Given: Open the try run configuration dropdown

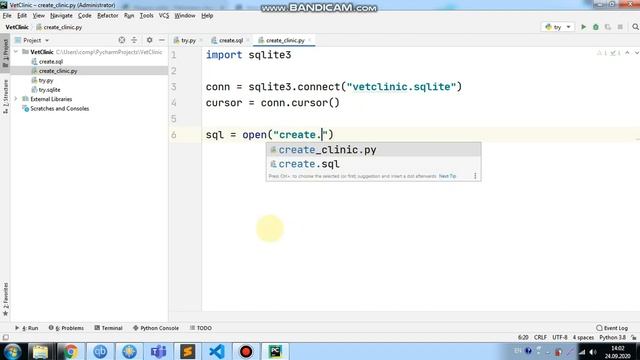Looking at the screenshot, I should pyautogui.click(x=558, y=27).
